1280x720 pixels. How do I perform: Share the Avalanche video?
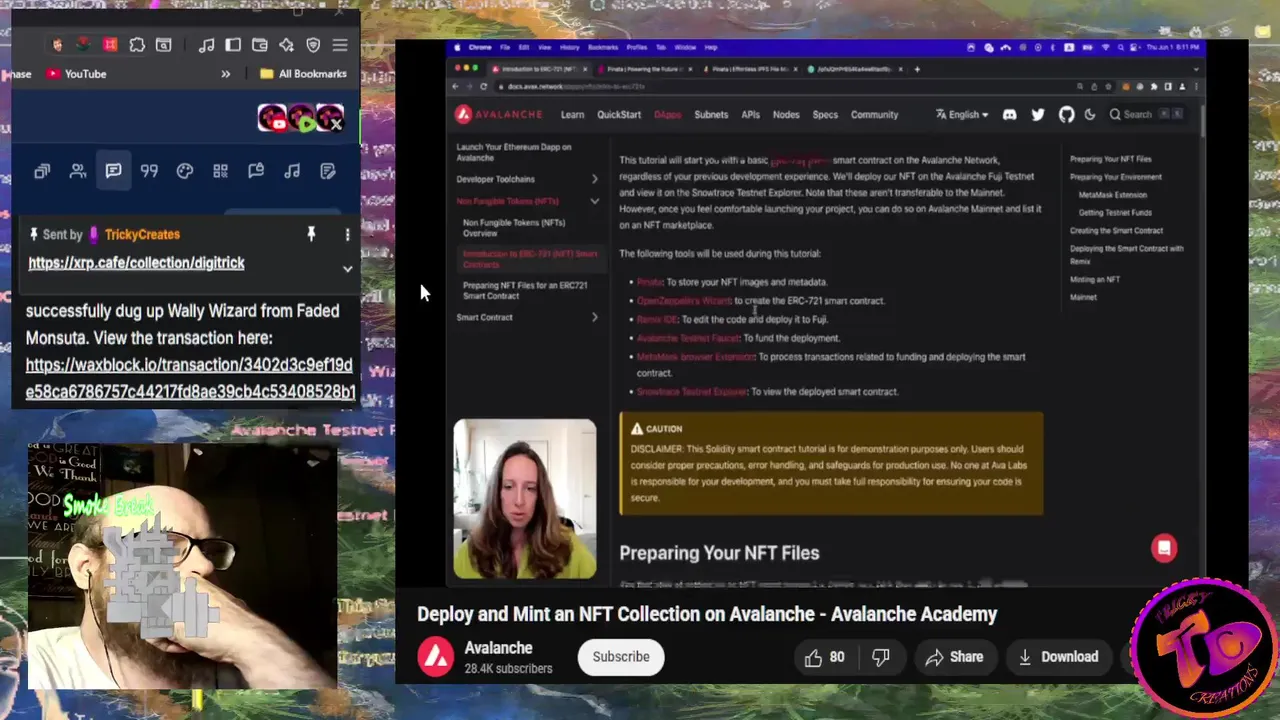[x=954, y=657]
